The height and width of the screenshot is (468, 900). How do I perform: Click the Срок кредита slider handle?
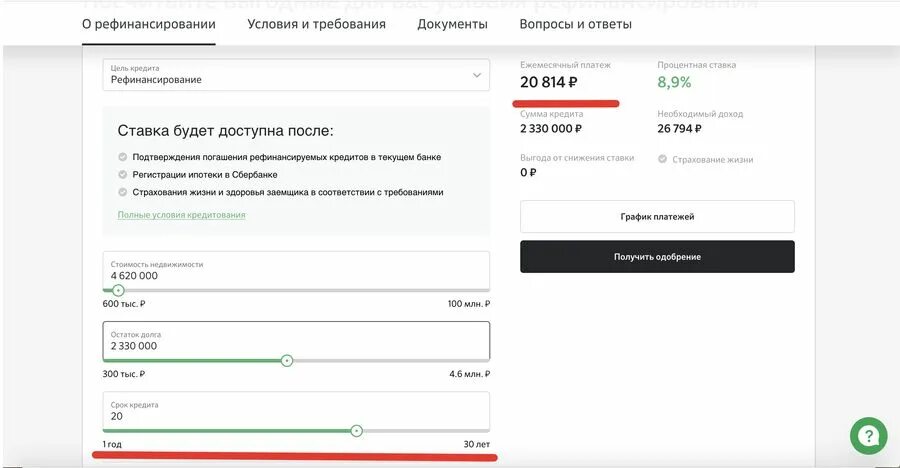356,431
